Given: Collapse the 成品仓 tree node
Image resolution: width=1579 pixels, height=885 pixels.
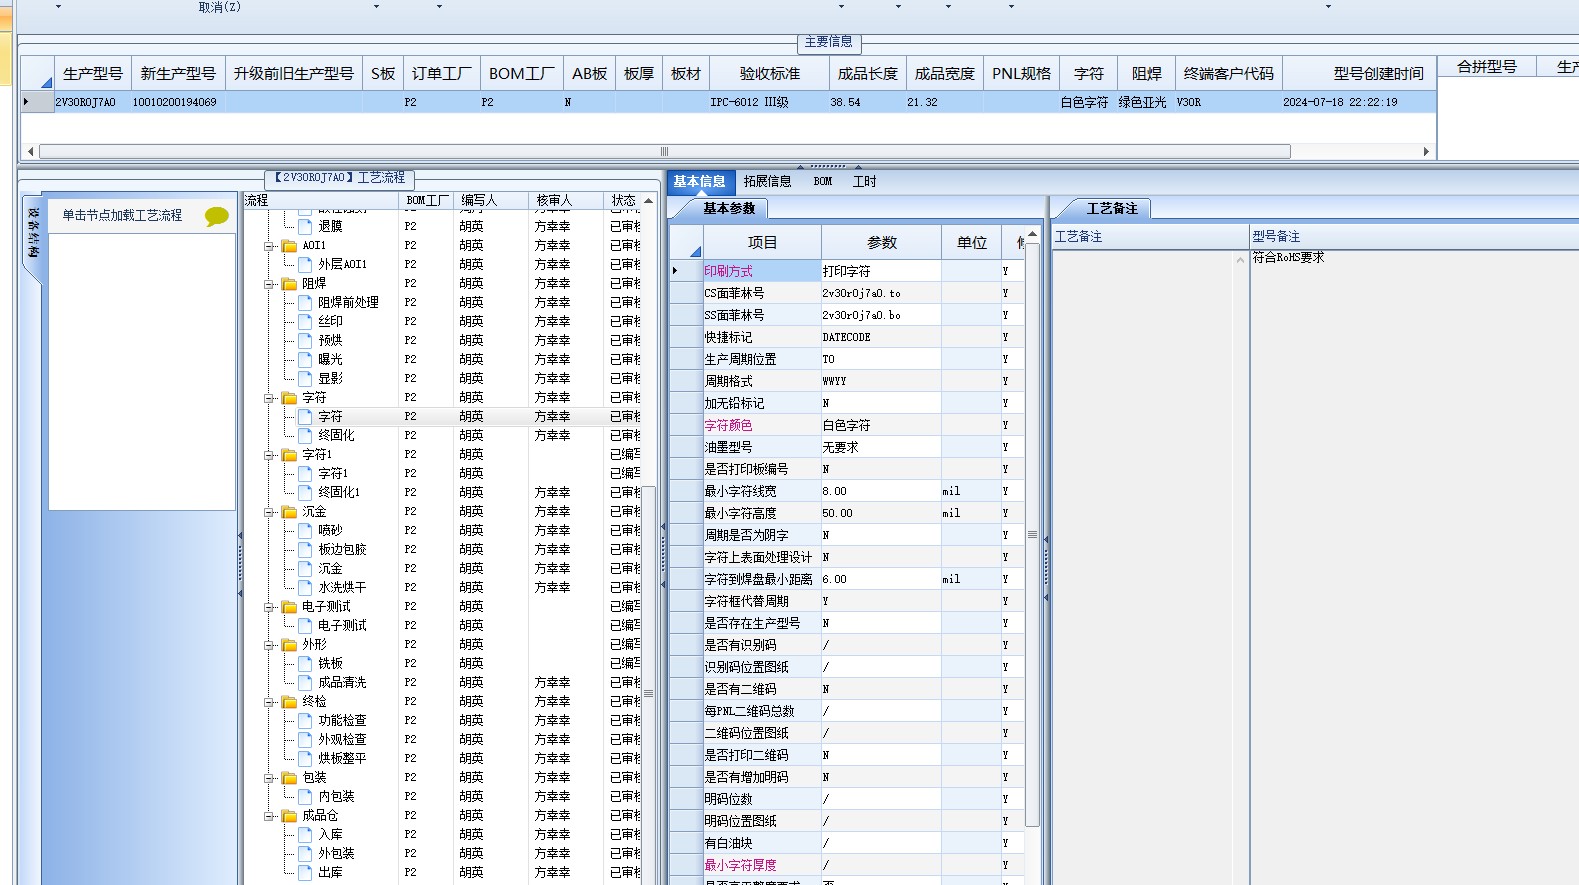Looking at the screenshot, I should click(269, 816).
